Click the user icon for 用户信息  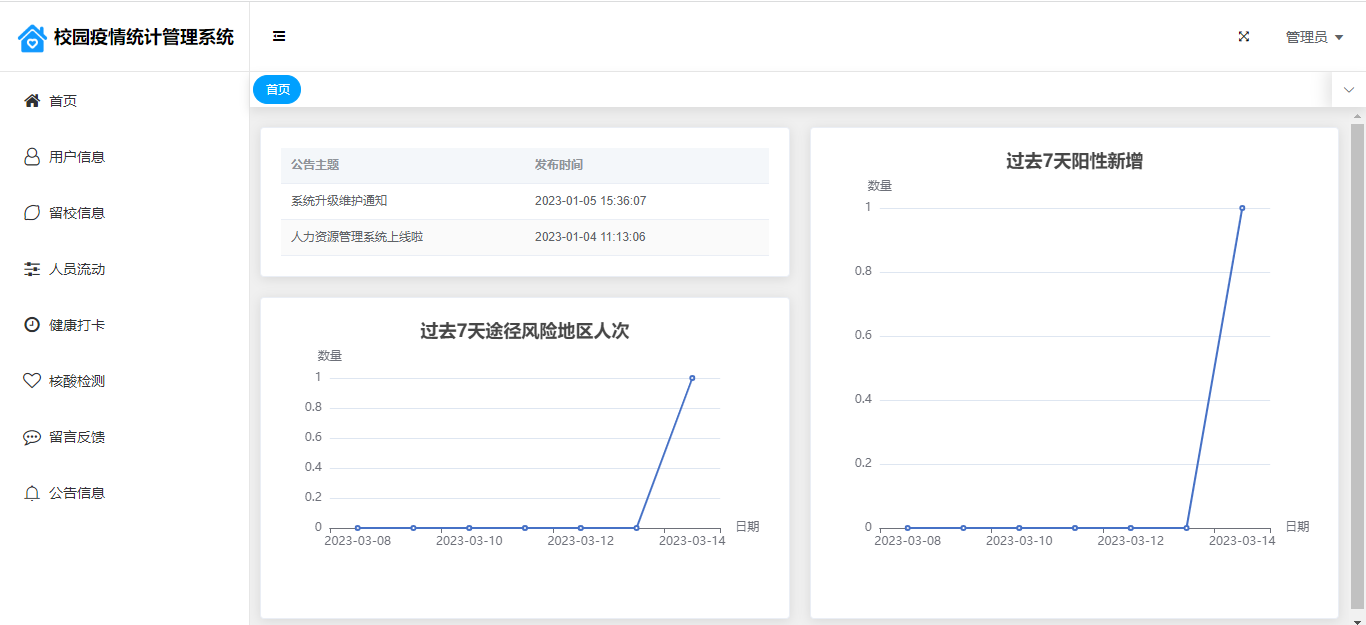tap(32, 157)
